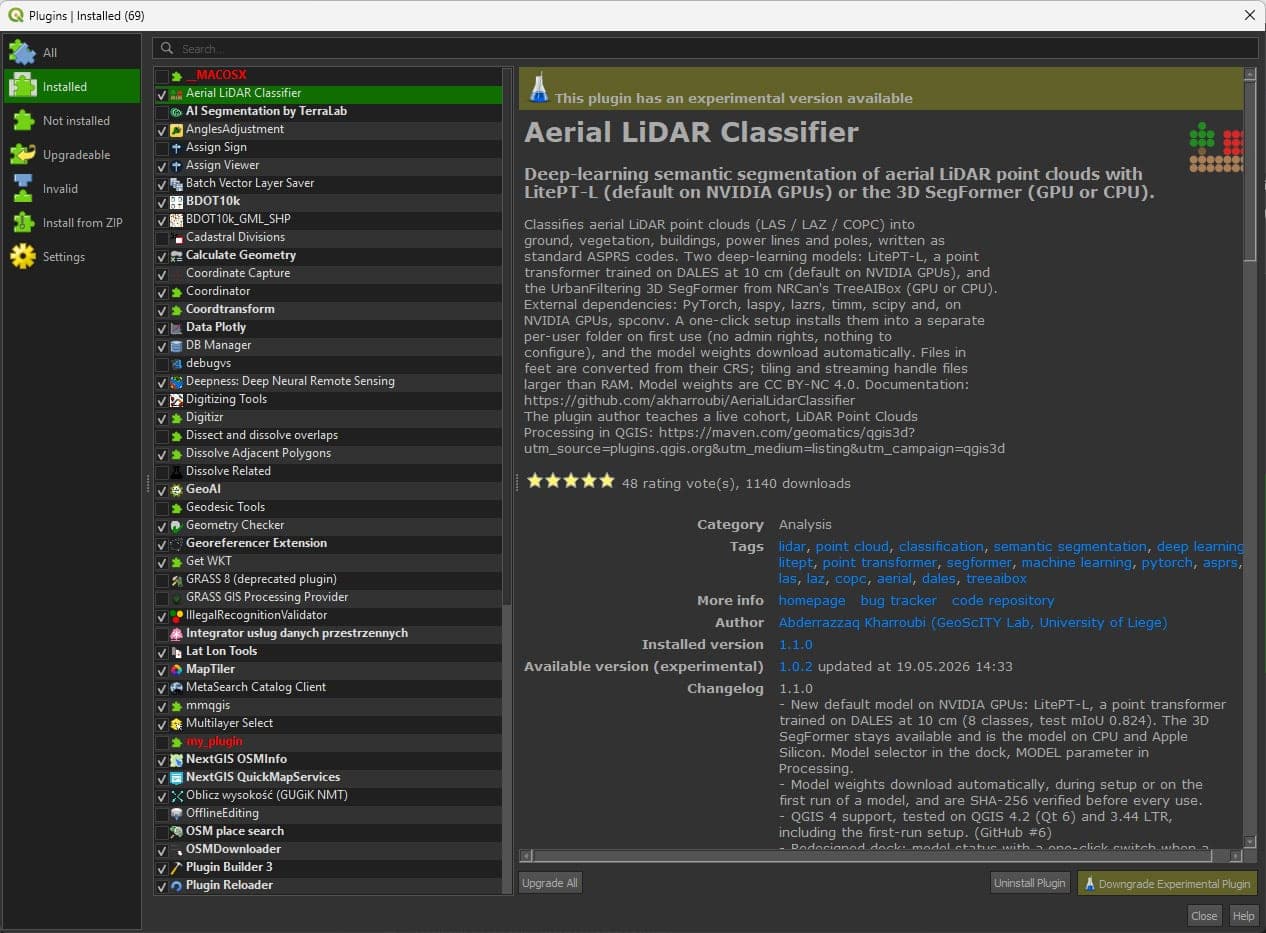Image resolution: width=1266 pixels, height=933 pixels.
Task: Open the Settings gear icon
Action: coord(22,256)
